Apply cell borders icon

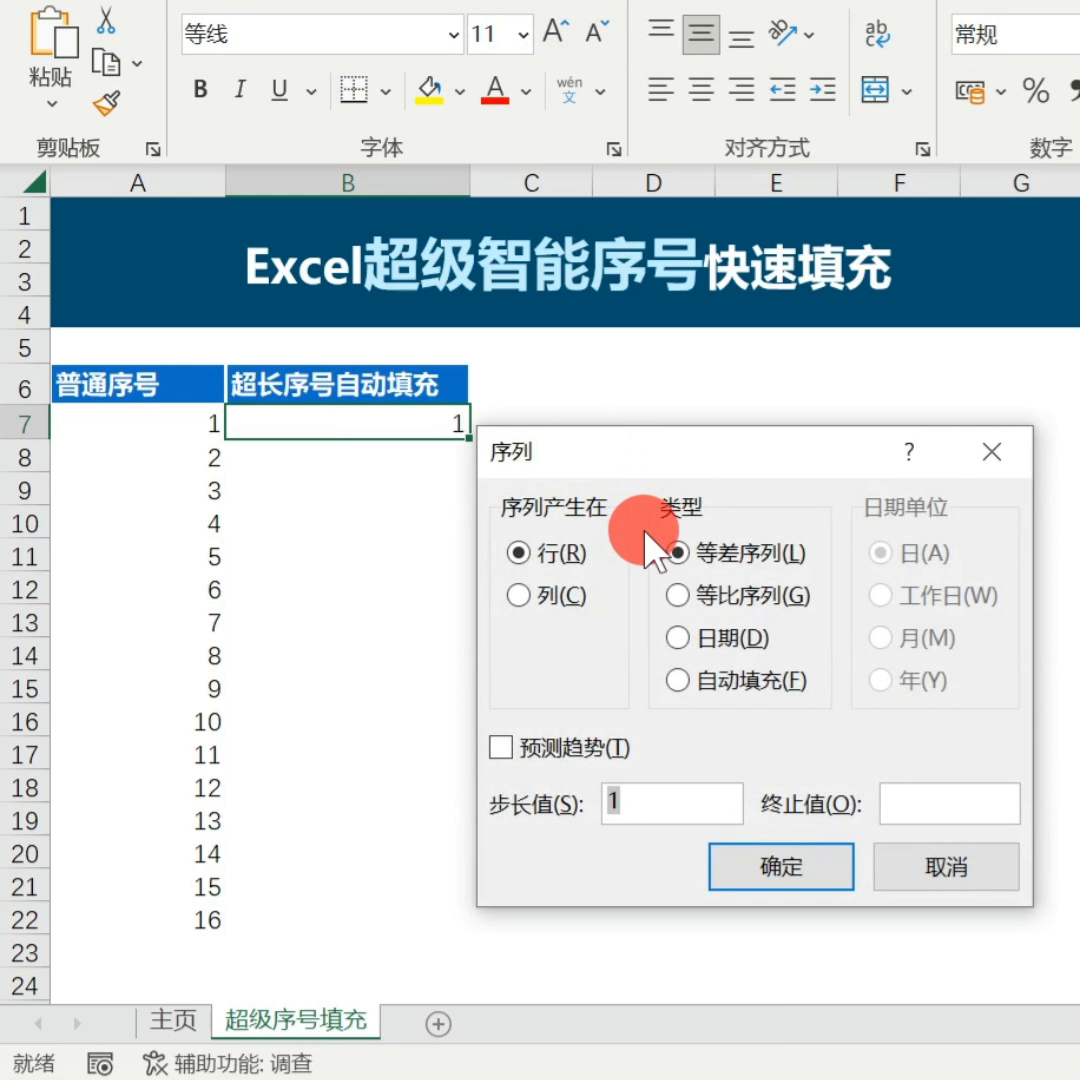click(354, 90)
